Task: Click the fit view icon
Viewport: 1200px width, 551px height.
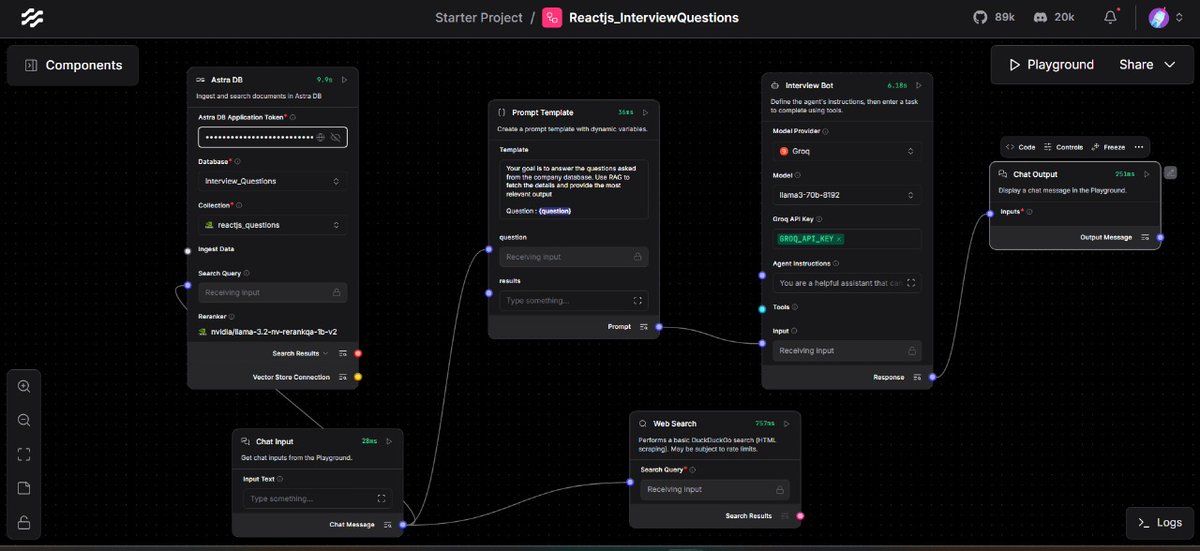Action: (x=24, y=454)
